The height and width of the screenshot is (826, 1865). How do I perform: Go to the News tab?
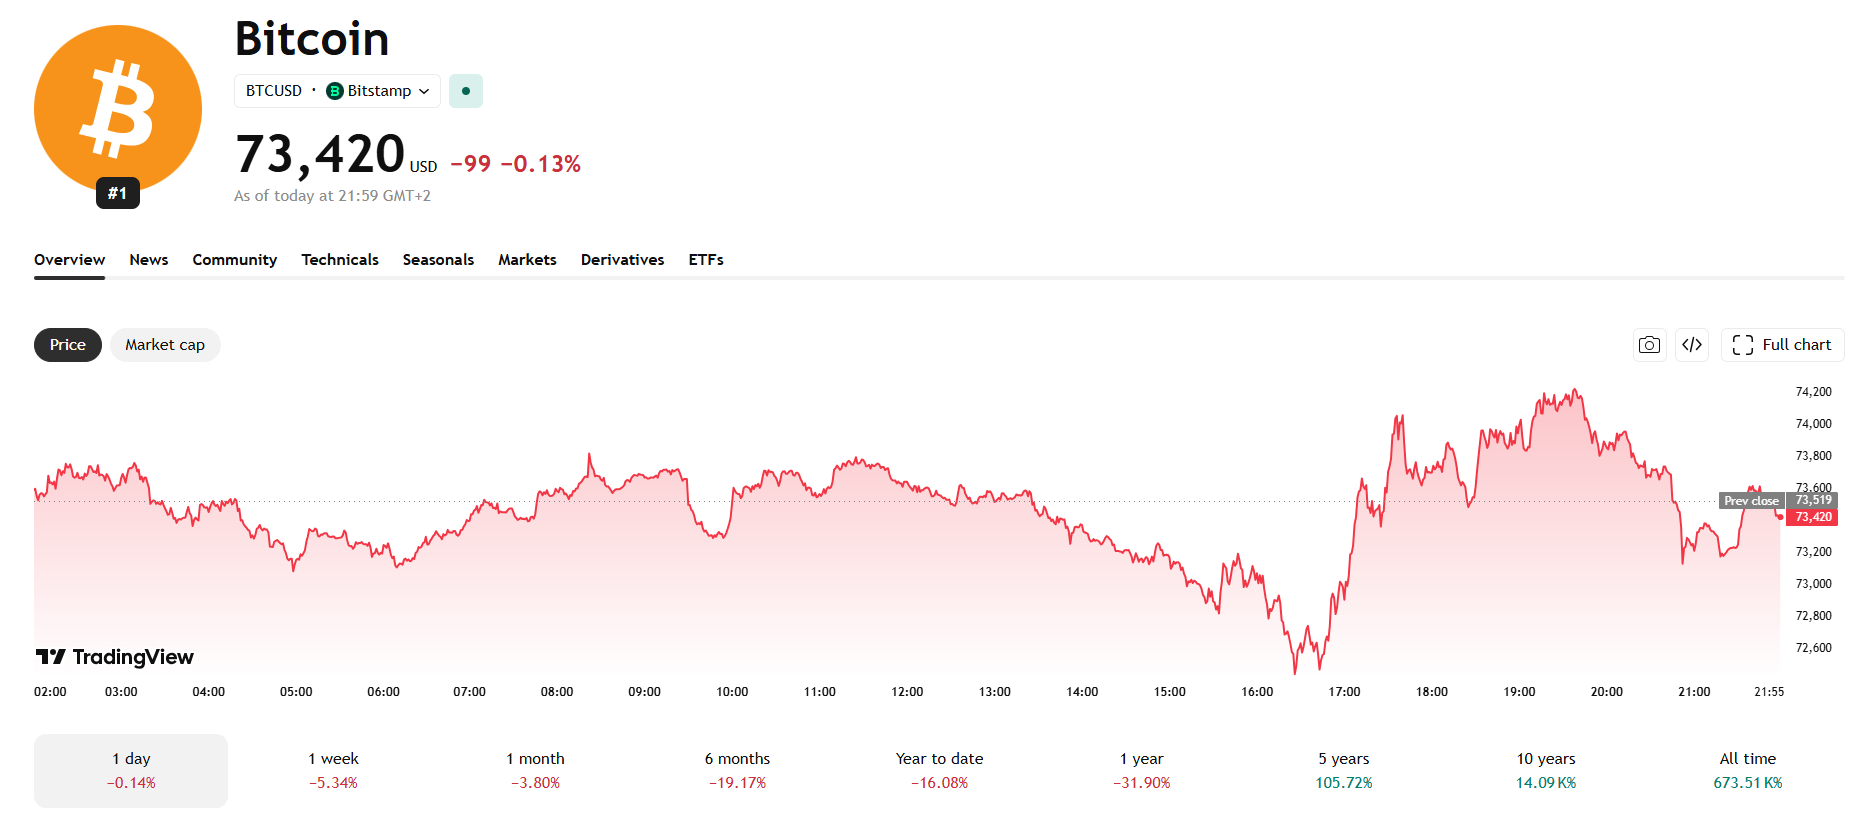point(149,260)
